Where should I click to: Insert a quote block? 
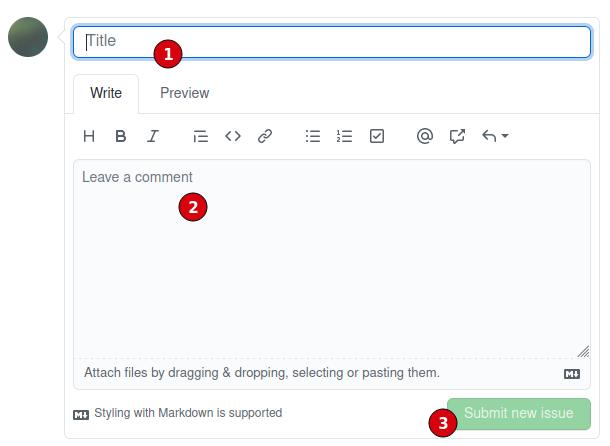click(200, 136)
